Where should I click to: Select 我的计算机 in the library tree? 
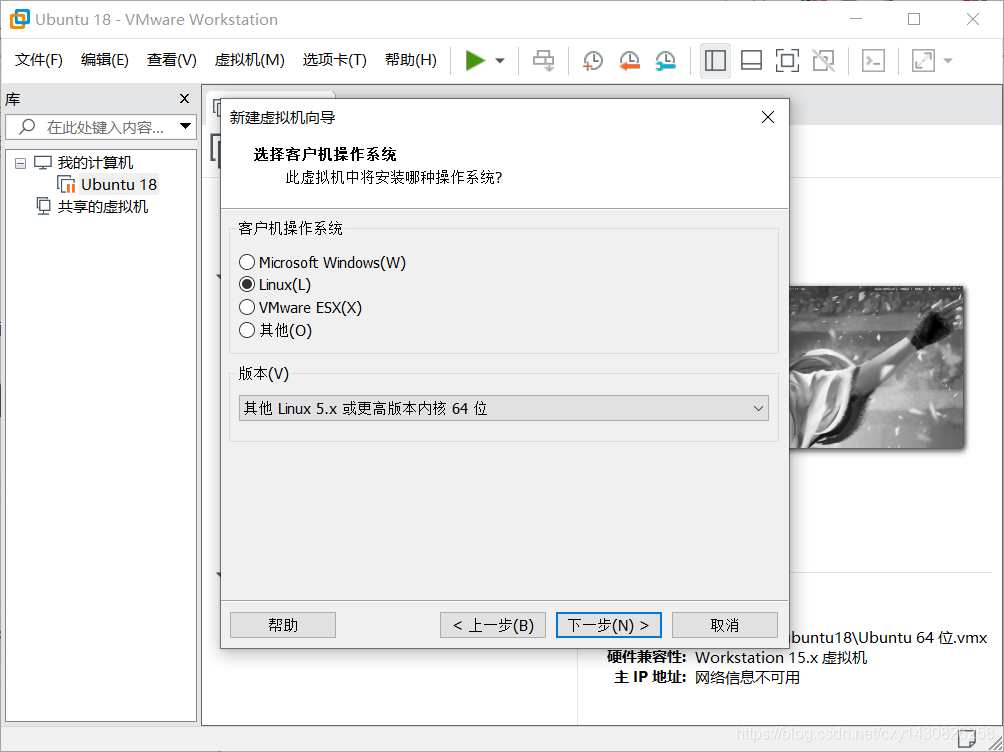coord(95,163)
